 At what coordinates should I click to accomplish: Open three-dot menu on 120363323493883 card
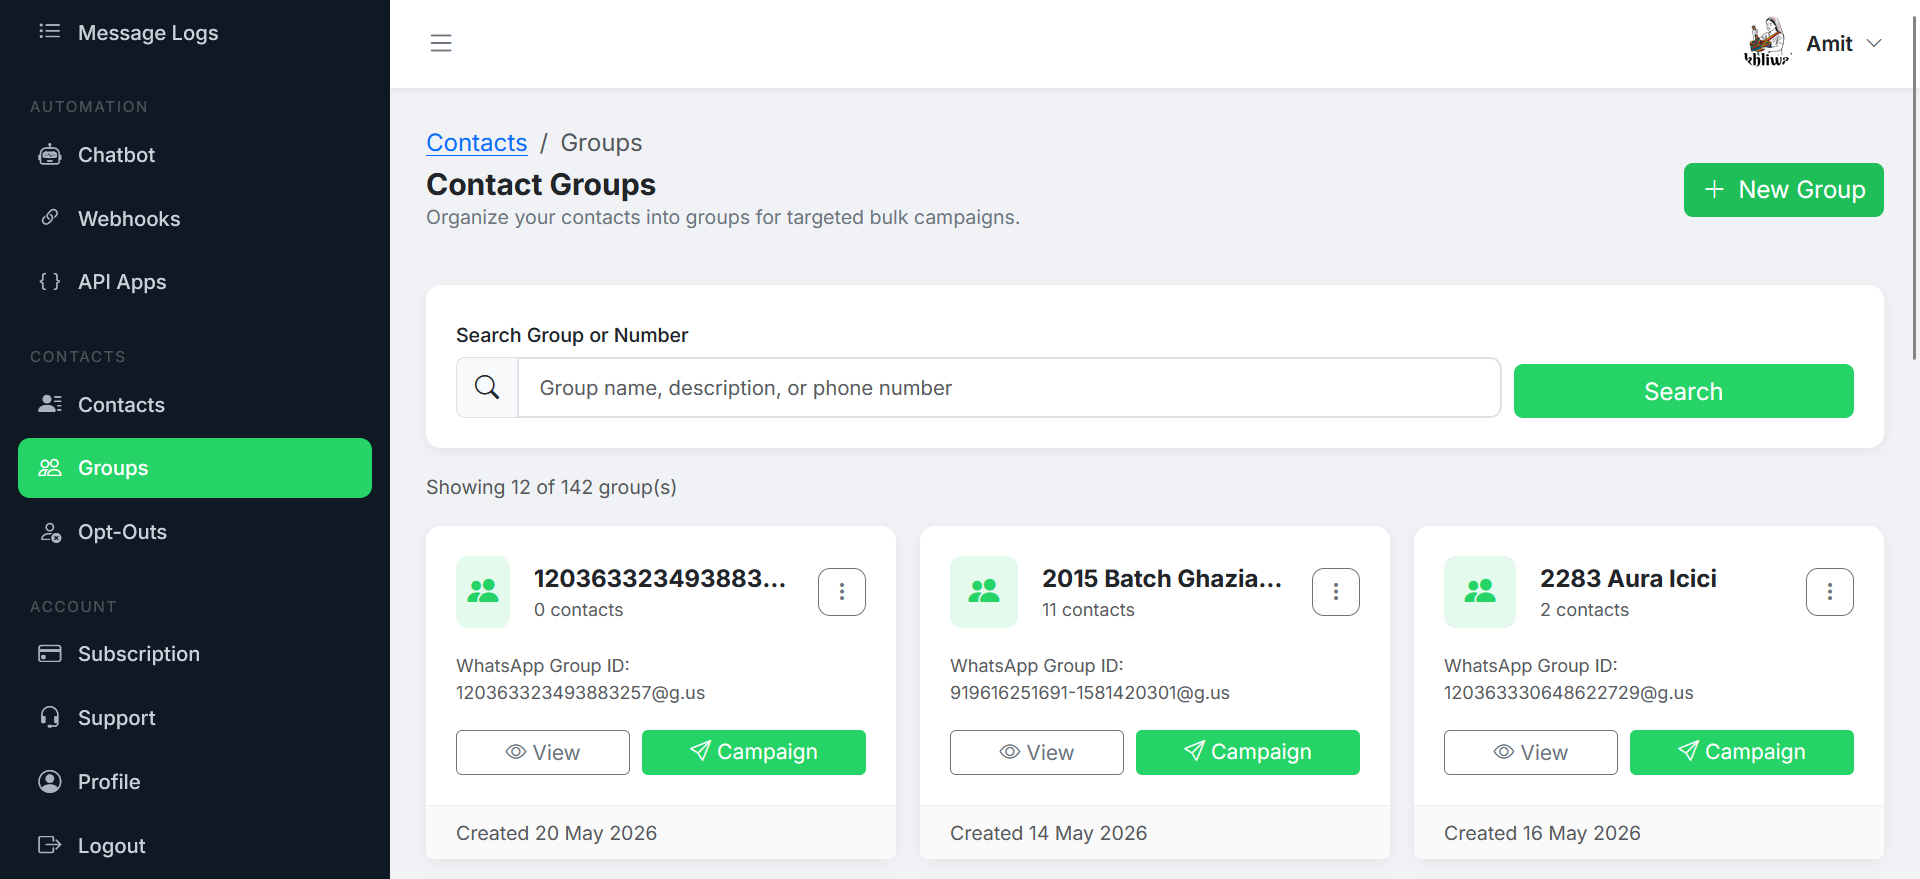[842, 592]
